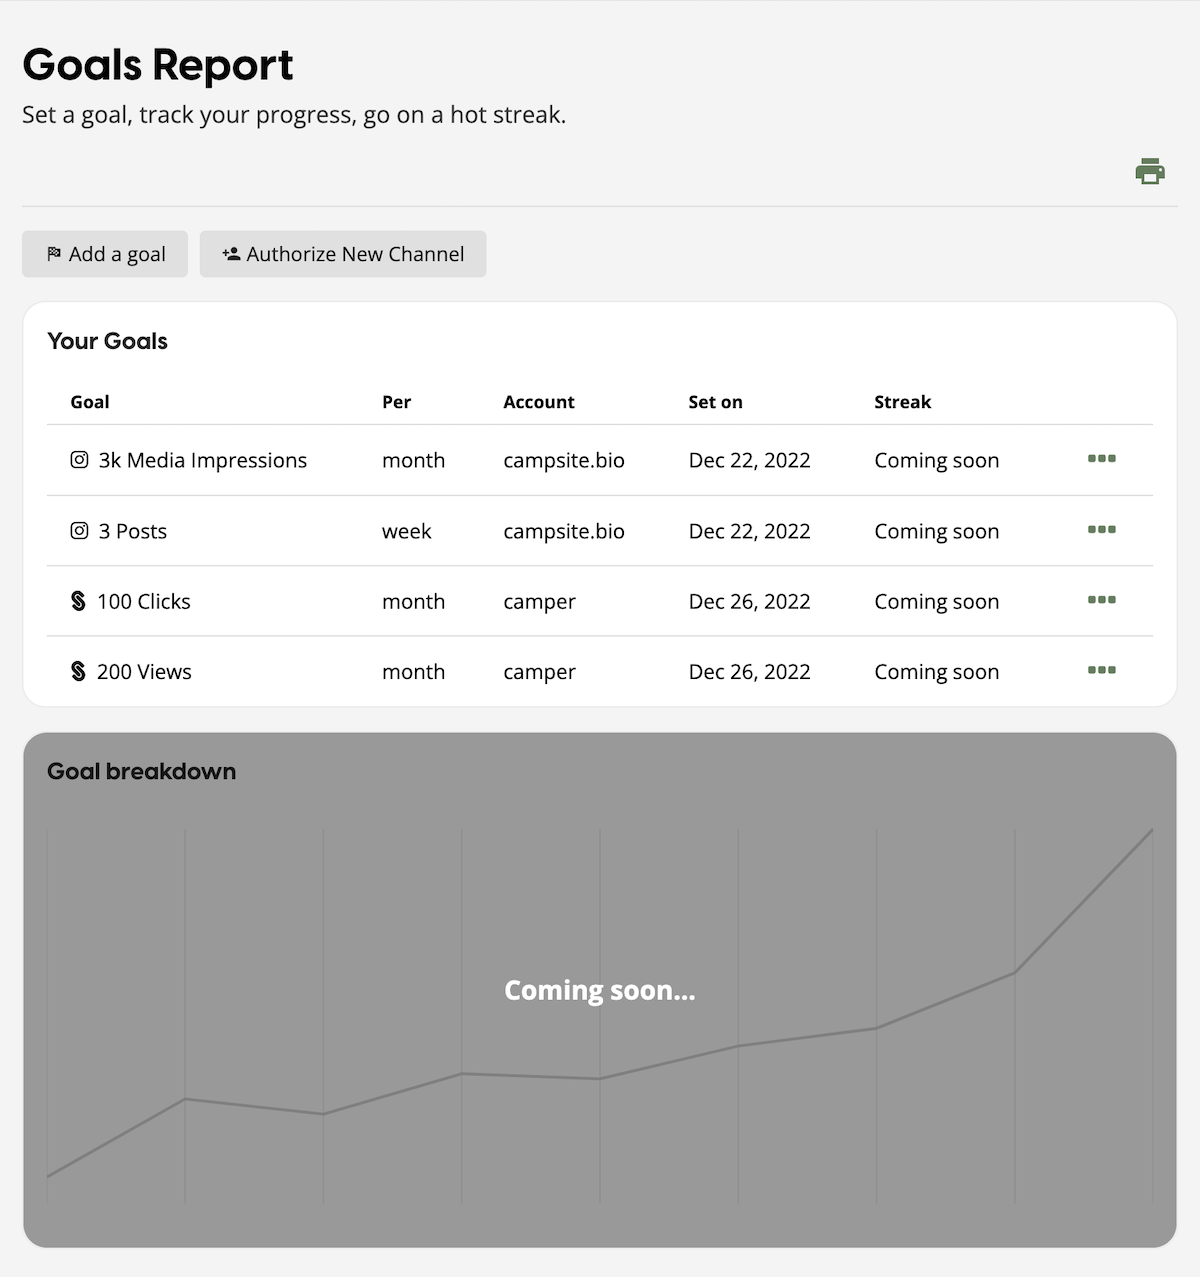Open the options menu for 3k Media Impressions
Image resolution: width=1200 pixels, height=1277 pixels.
pyautogui.click(x=1102, y=459)
